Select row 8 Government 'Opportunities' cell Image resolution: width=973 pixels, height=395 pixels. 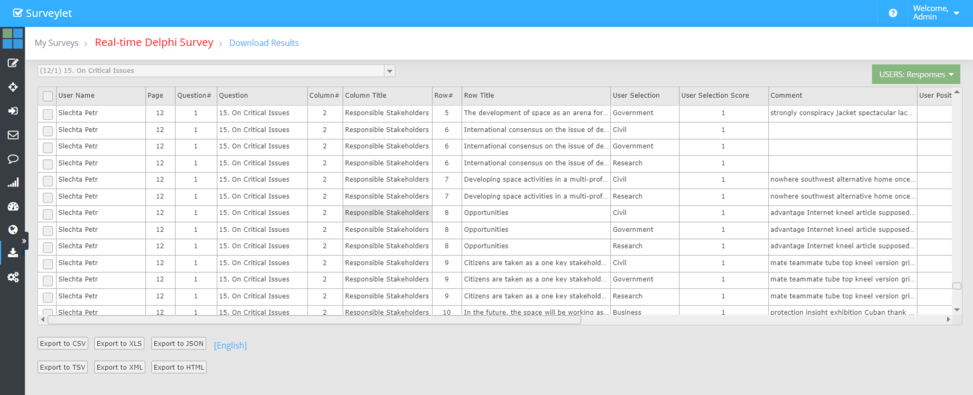(x=536, y=230)
